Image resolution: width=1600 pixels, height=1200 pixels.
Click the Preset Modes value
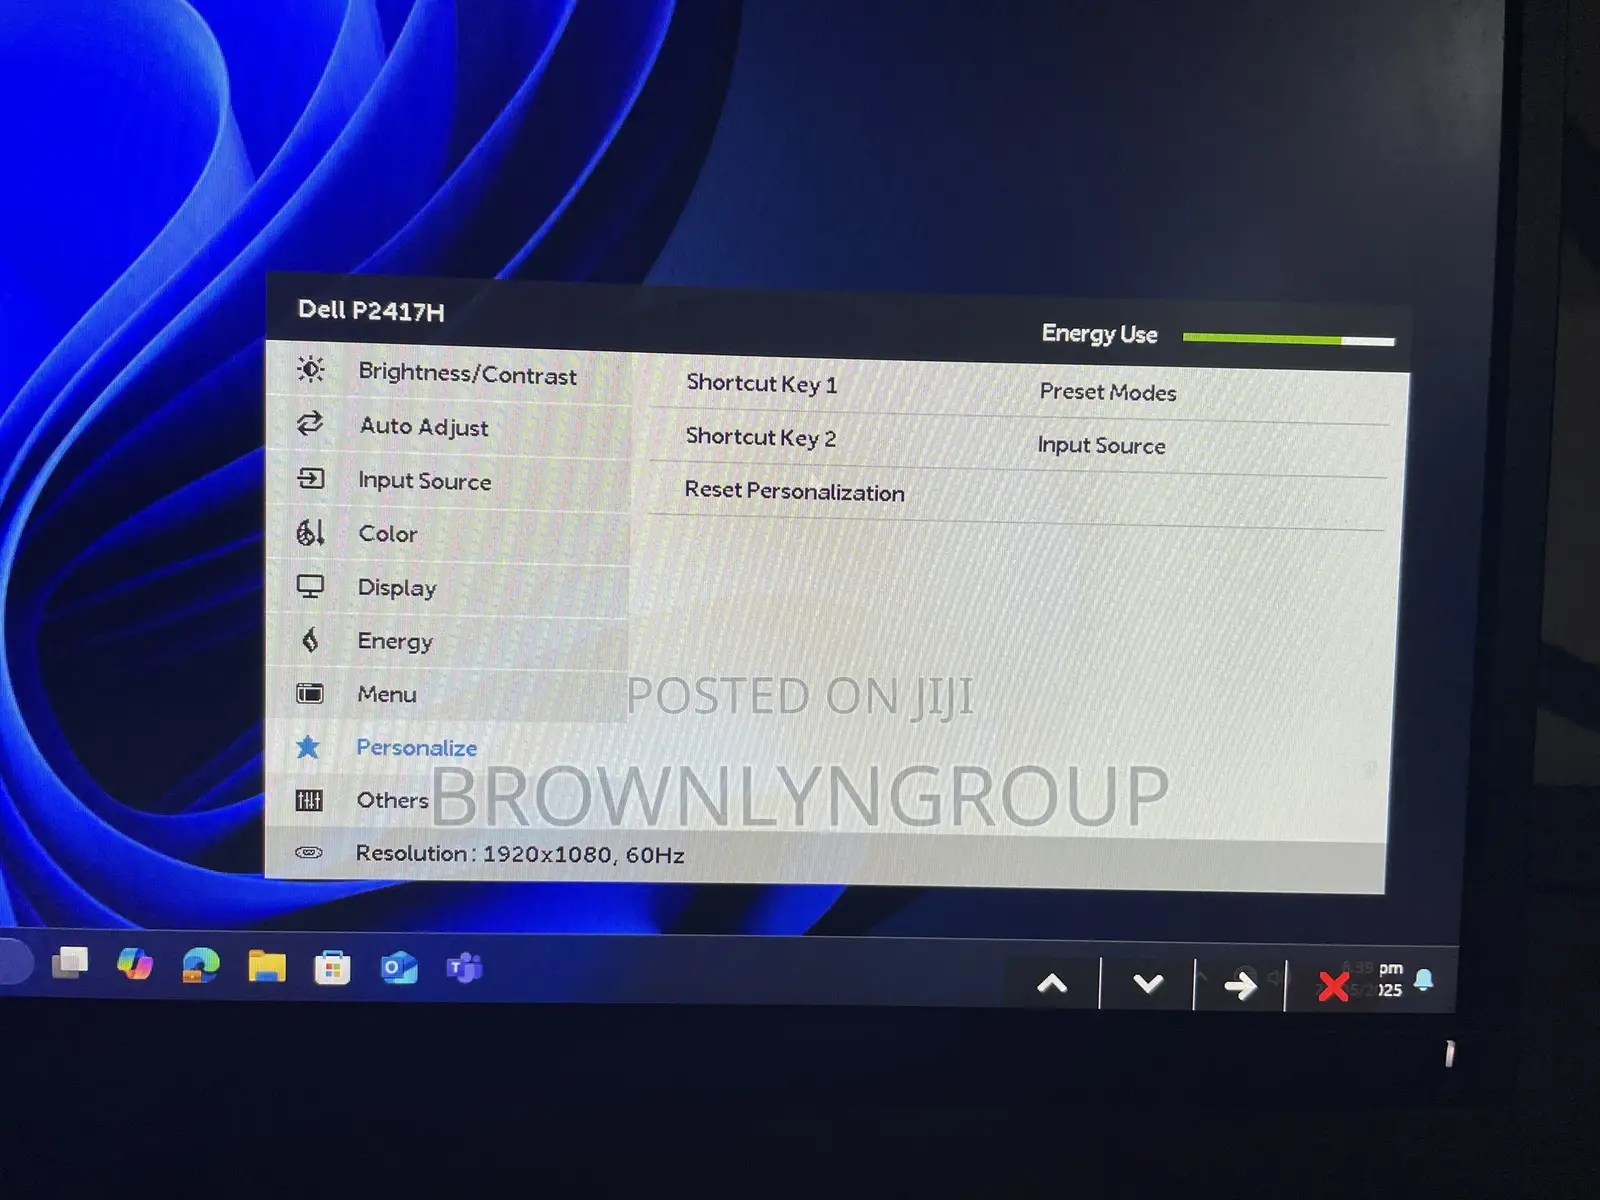click(x=1107, y=392)
